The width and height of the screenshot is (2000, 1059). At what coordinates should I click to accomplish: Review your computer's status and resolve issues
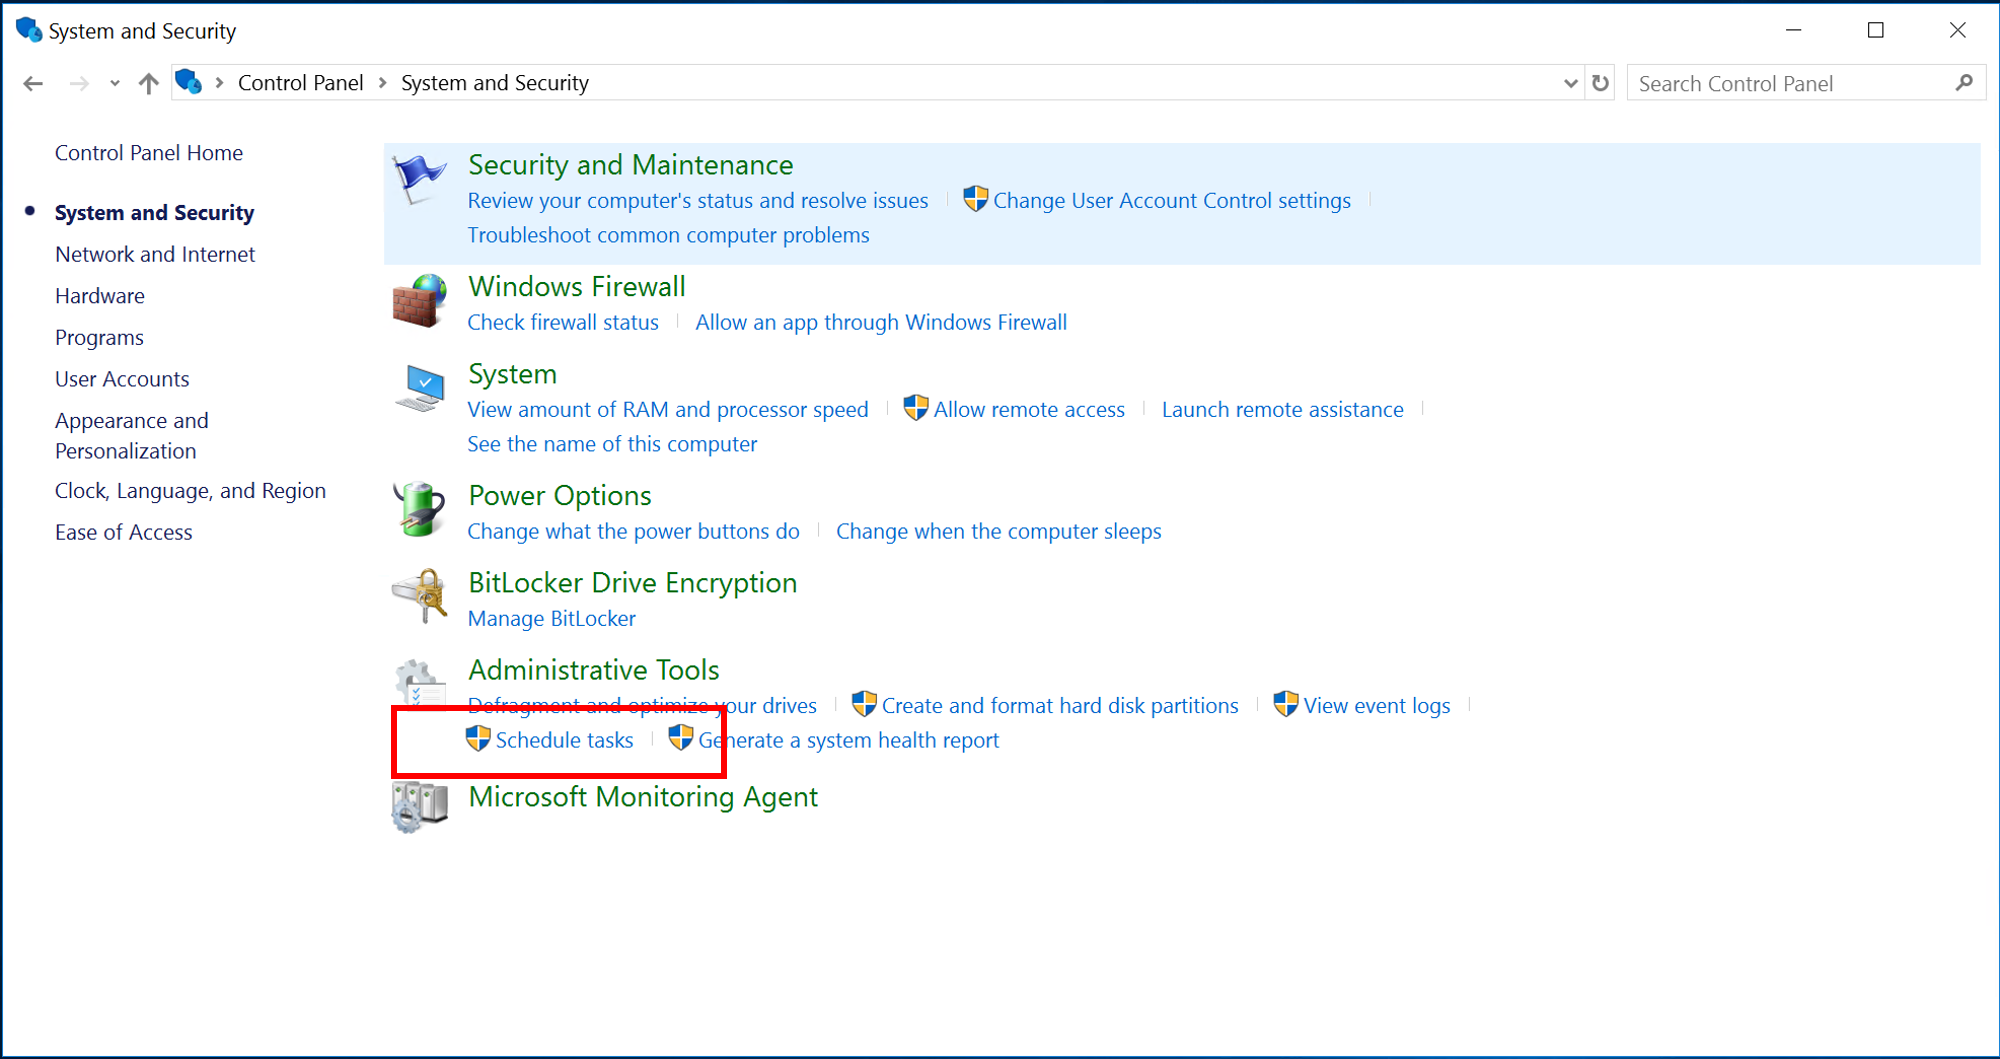698,201
